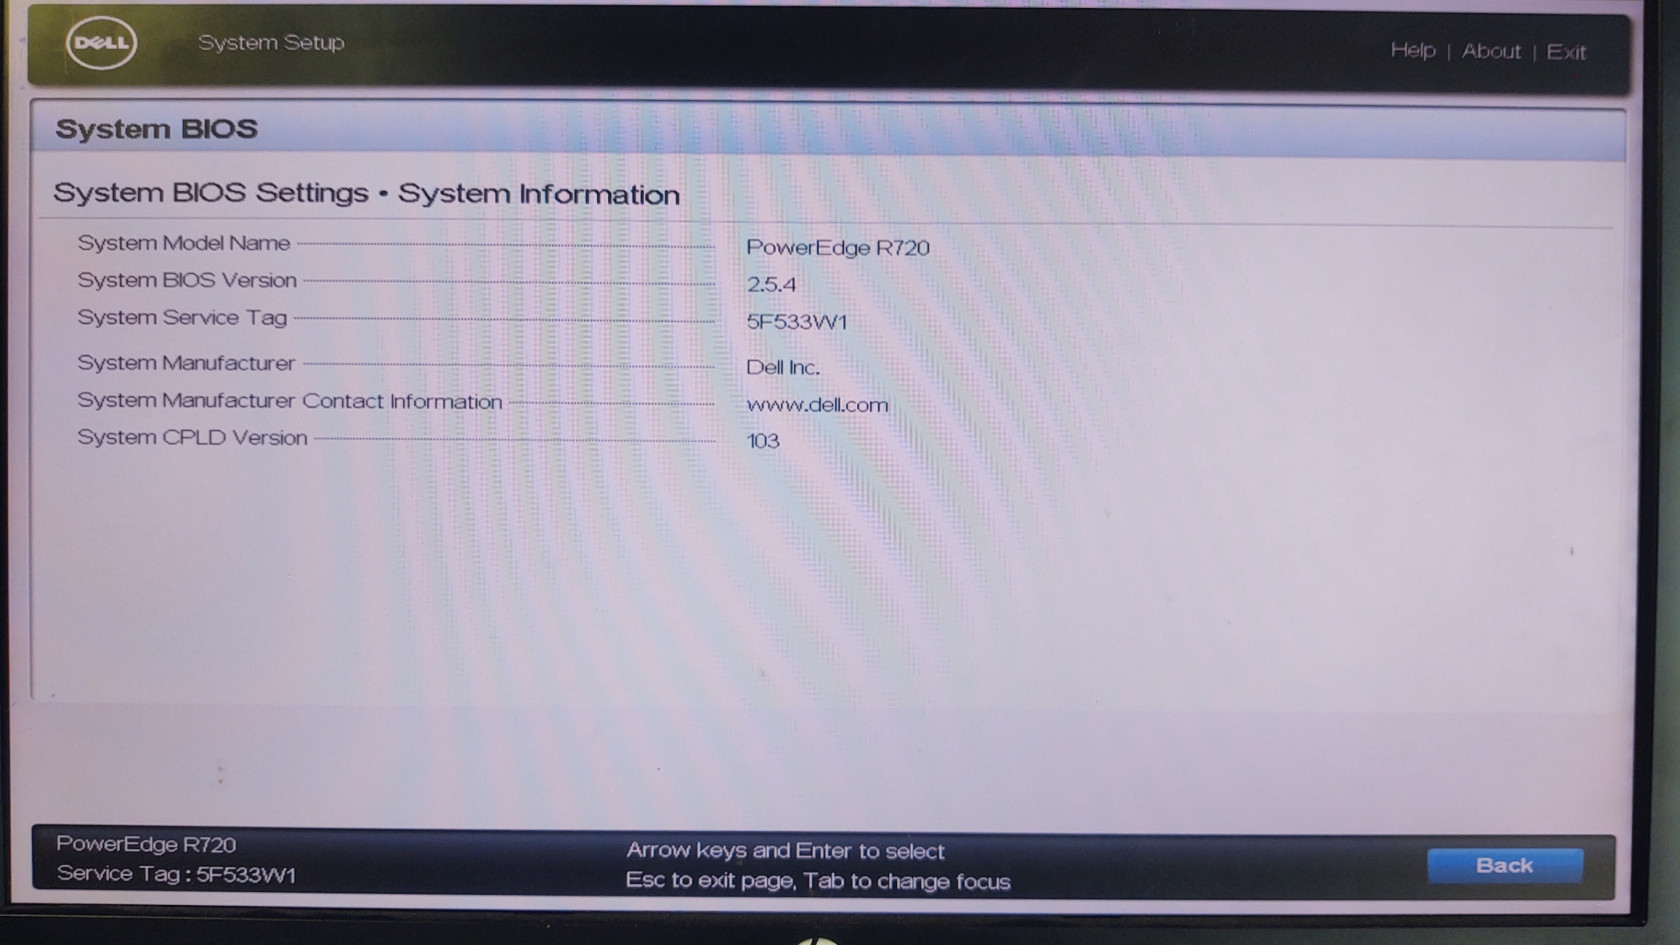Click the service tag value 5F533W1 in list
Screen dimensions: 1680x945
[797, 322]
